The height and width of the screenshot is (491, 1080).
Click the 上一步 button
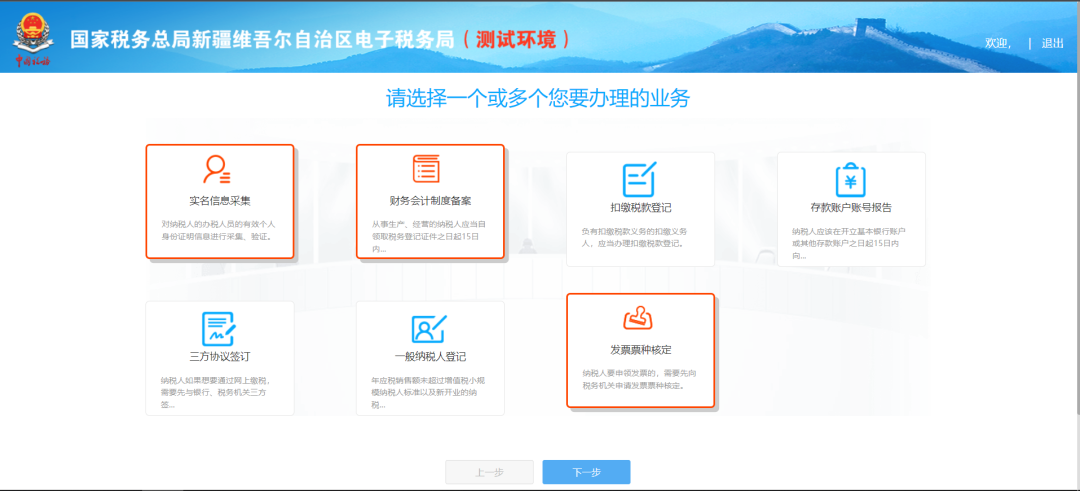[490, 472]
